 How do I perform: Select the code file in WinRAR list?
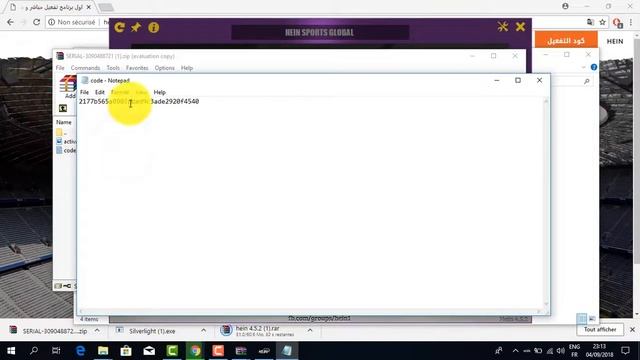(x=66, y=150)
